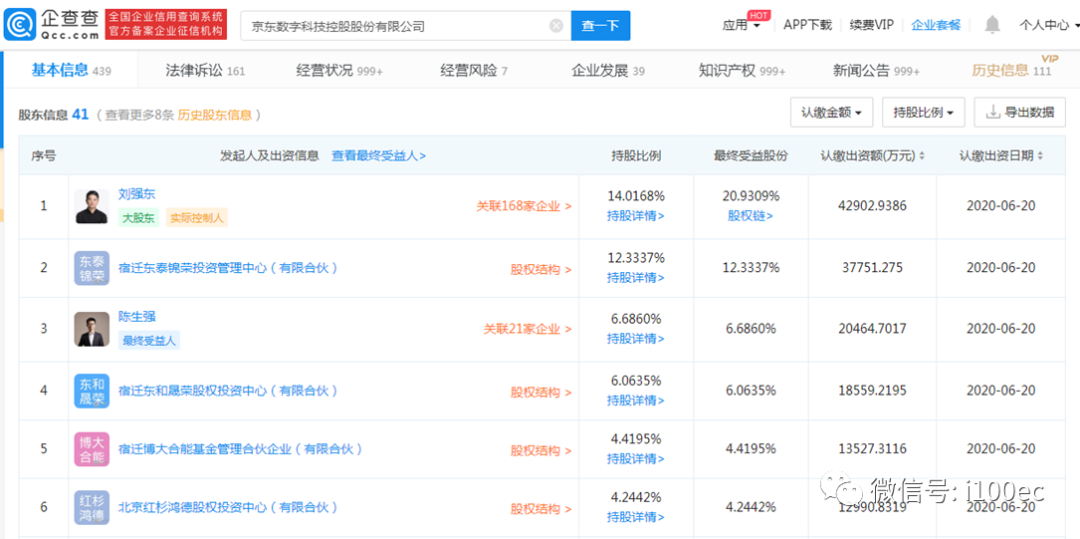Select the 18559.2195 capital amount cell
This screenshot has width=1080, height=539.
point(872,390)
